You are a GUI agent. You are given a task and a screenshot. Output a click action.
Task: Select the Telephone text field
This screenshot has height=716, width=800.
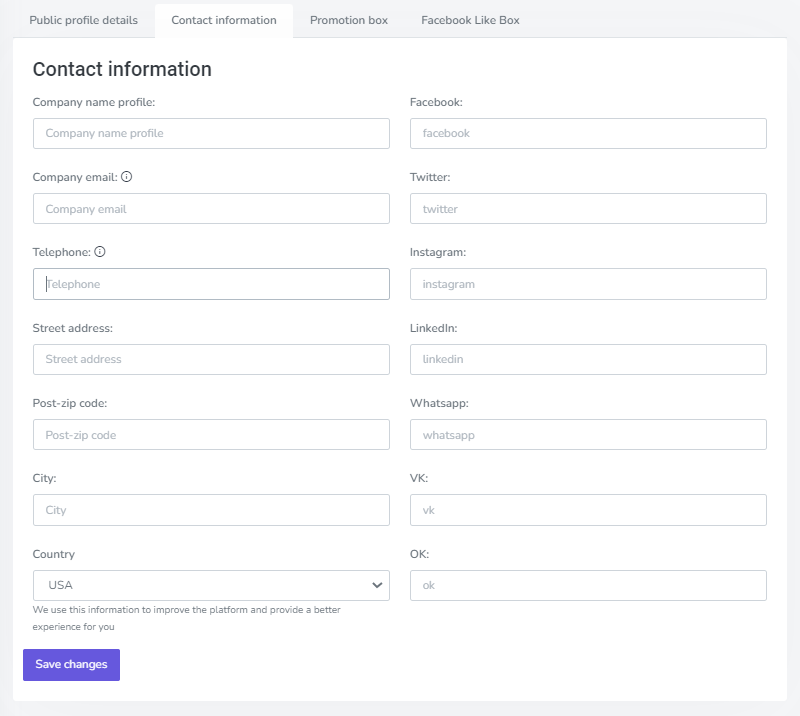[211, 284]
